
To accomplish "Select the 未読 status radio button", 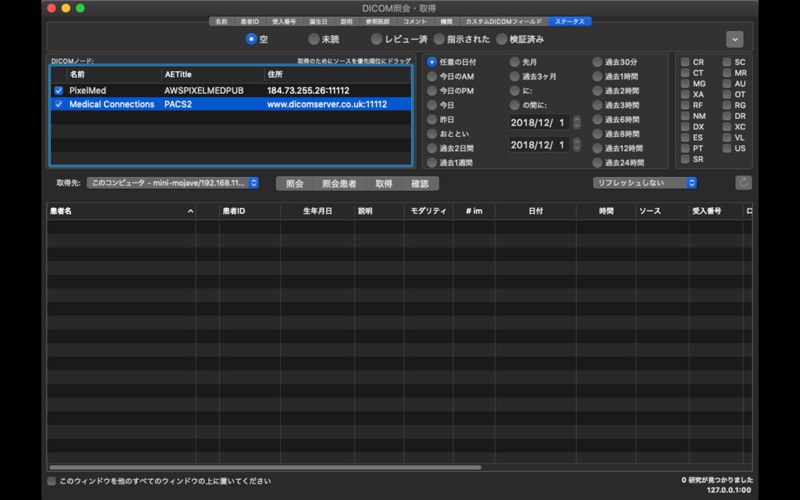I will [314, 39].
